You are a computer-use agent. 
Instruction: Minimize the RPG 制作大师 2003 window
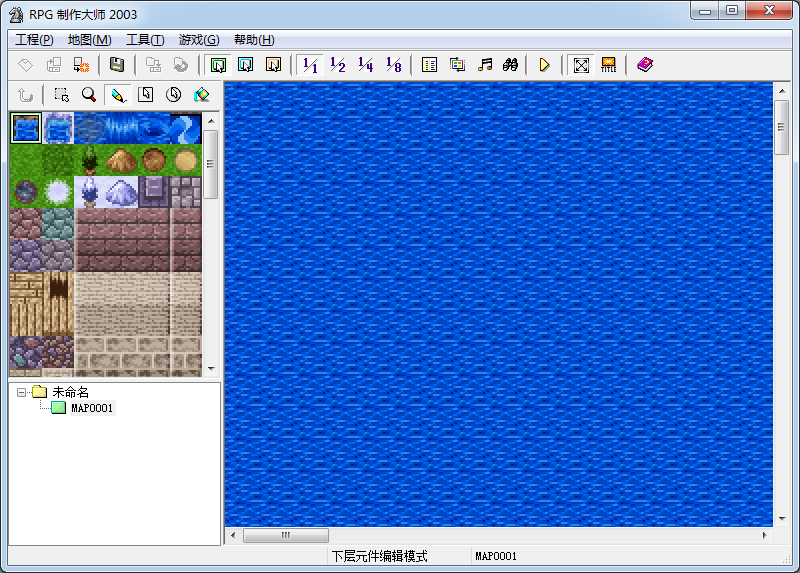point(705,10)
